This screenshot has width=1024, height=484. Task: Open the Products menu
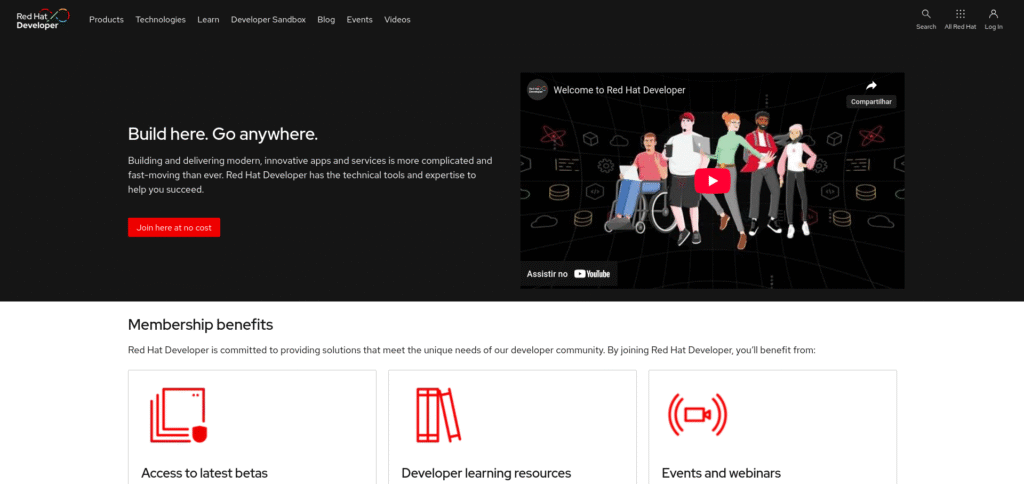[106, 20]
